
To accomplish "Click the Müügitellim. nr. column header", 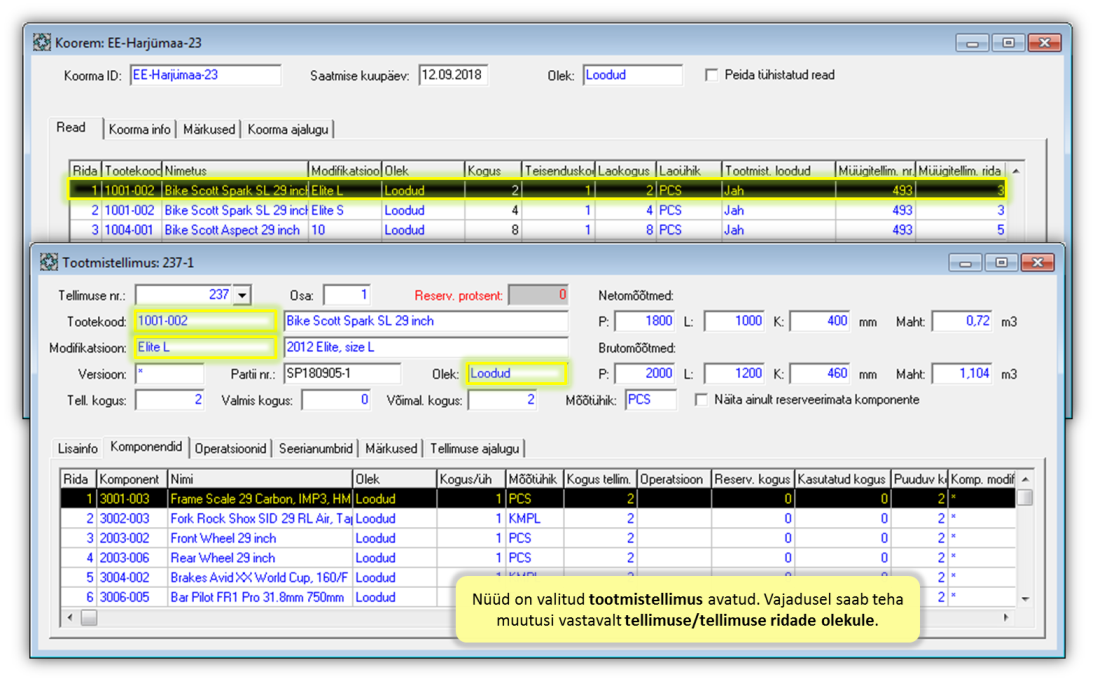I will 876,170.
